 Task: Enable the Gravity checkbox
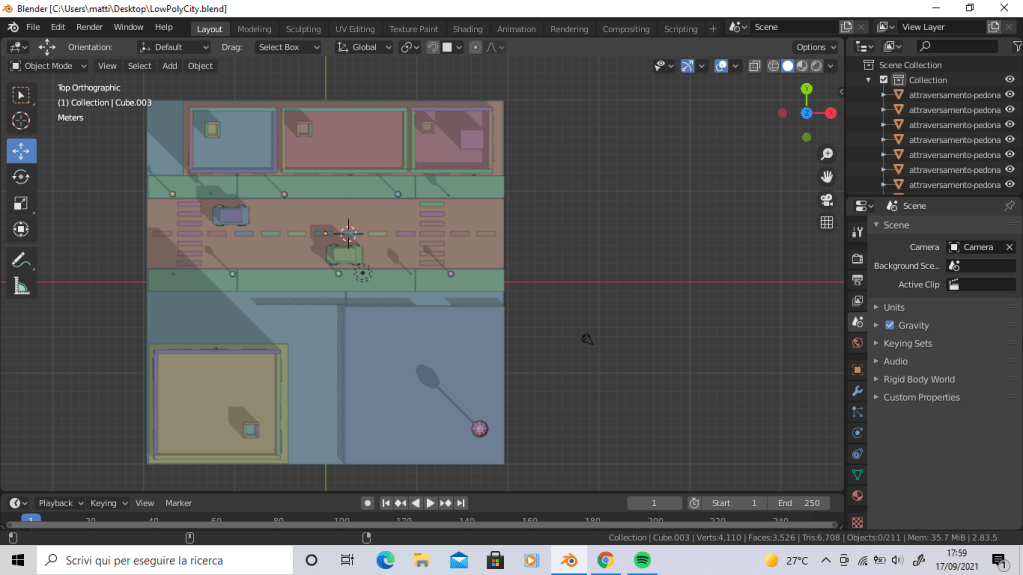890,325
